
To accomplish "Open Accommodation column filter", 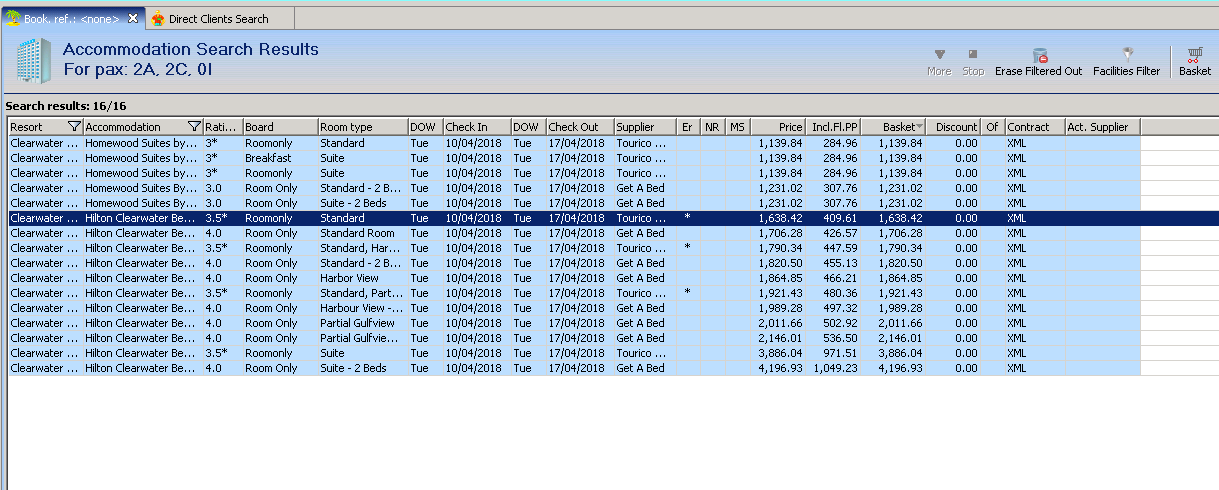I will click(x=194, y=127).
